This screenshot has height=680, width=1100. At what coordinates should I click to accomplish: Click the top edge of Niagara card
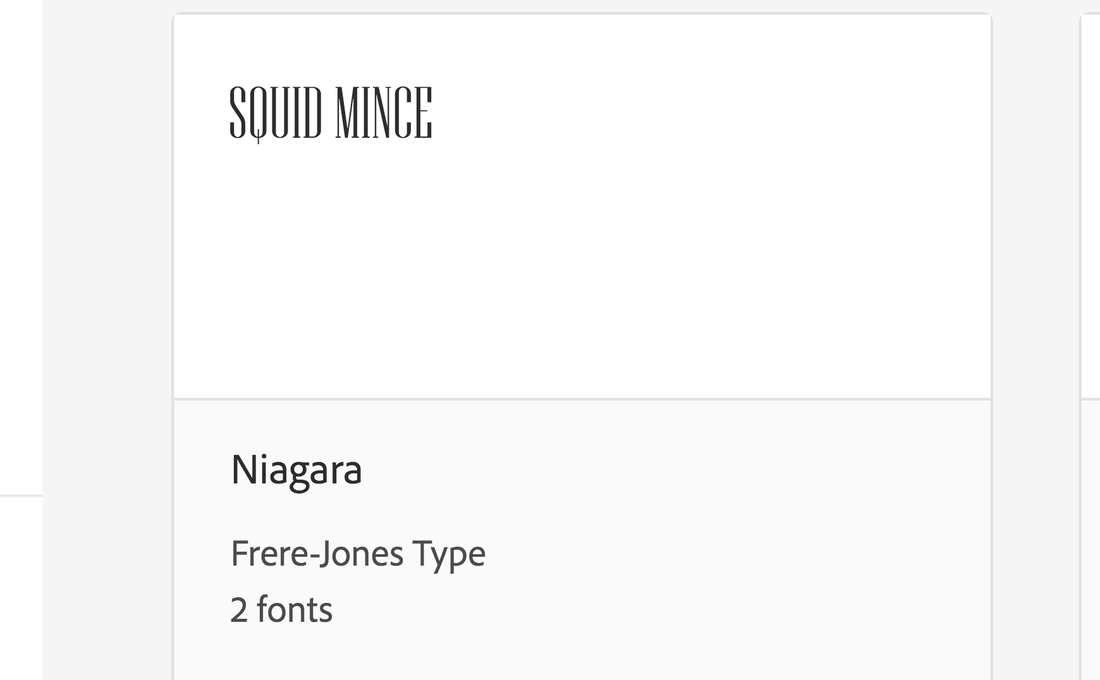click(x=582, y=14)
